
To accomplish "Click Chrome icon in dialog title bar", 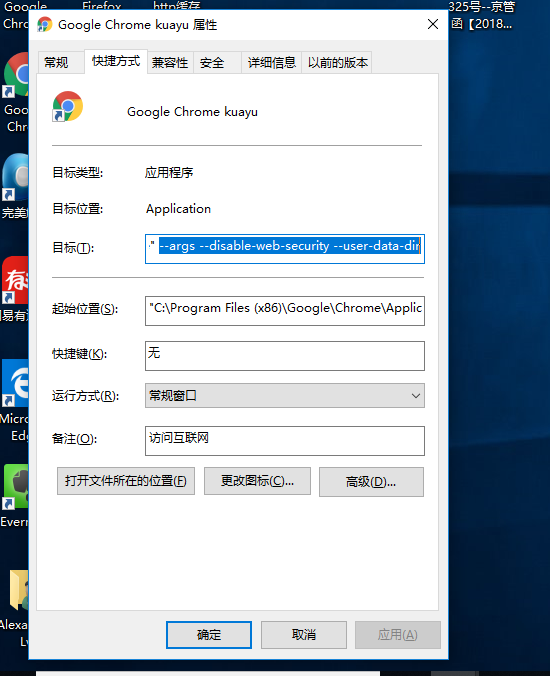I will [x=44, y=25].
